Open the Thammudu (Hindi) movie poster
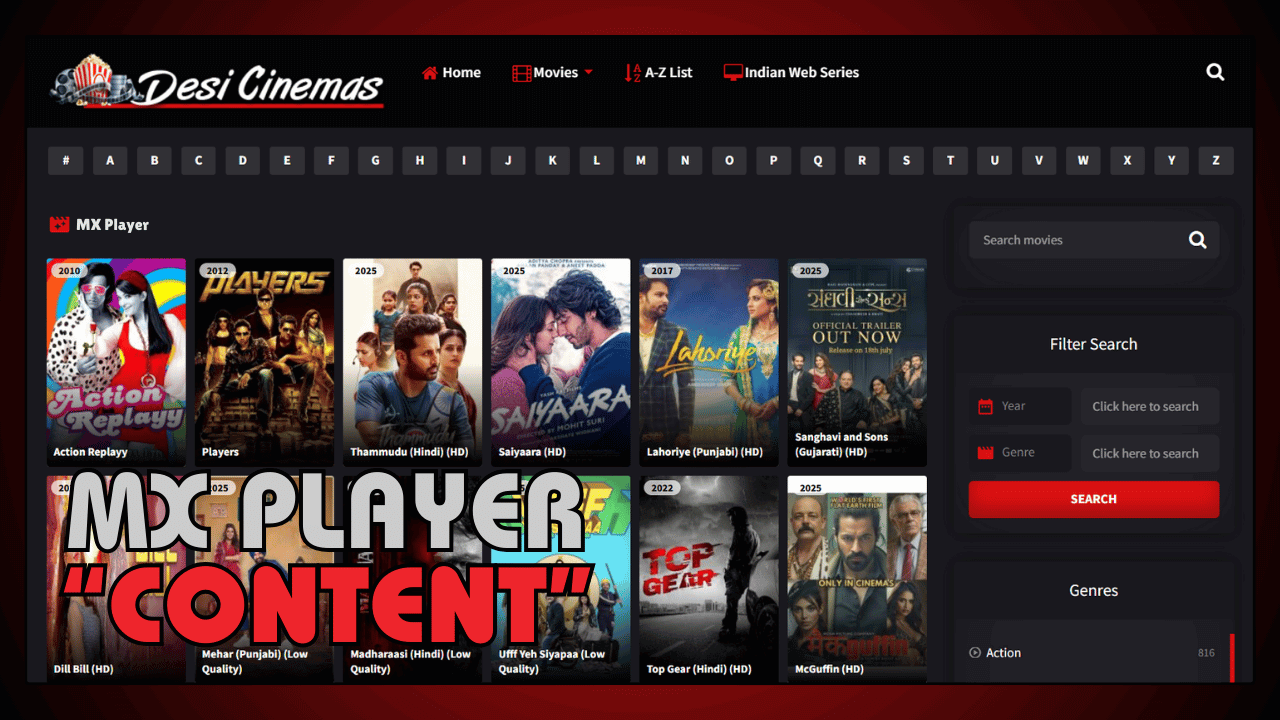This screenshot has height=720, width=1280. (x=412, y=362)
